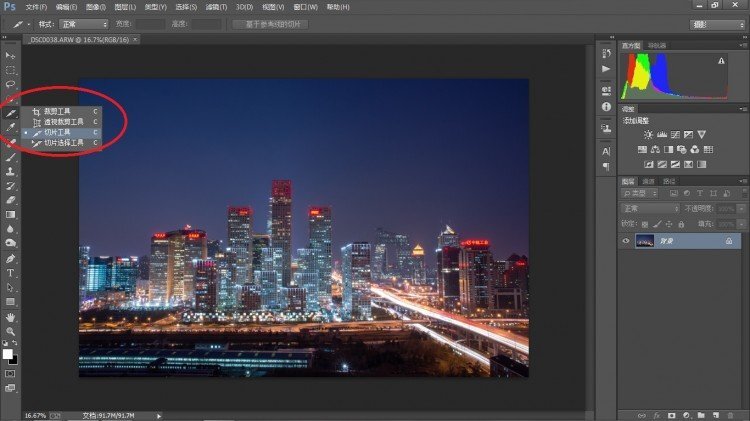Select the Rectangular Marquee tool

11,70
